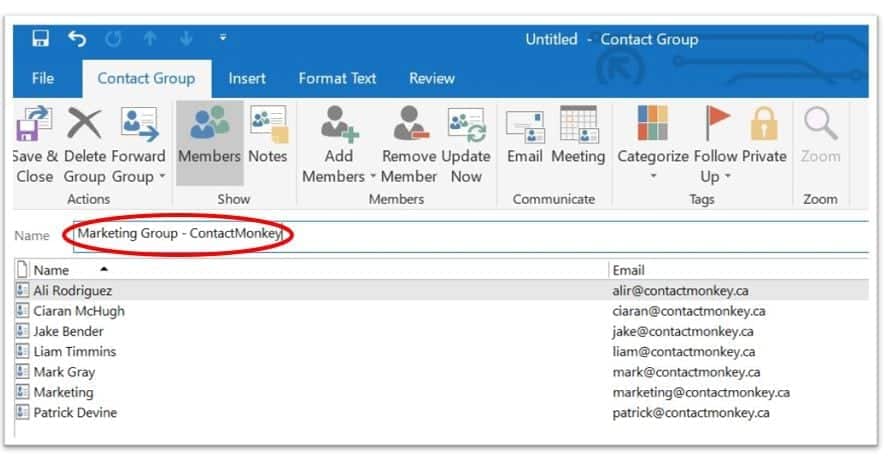Click email liam@contactmonkey.ca

pos(684,352)
